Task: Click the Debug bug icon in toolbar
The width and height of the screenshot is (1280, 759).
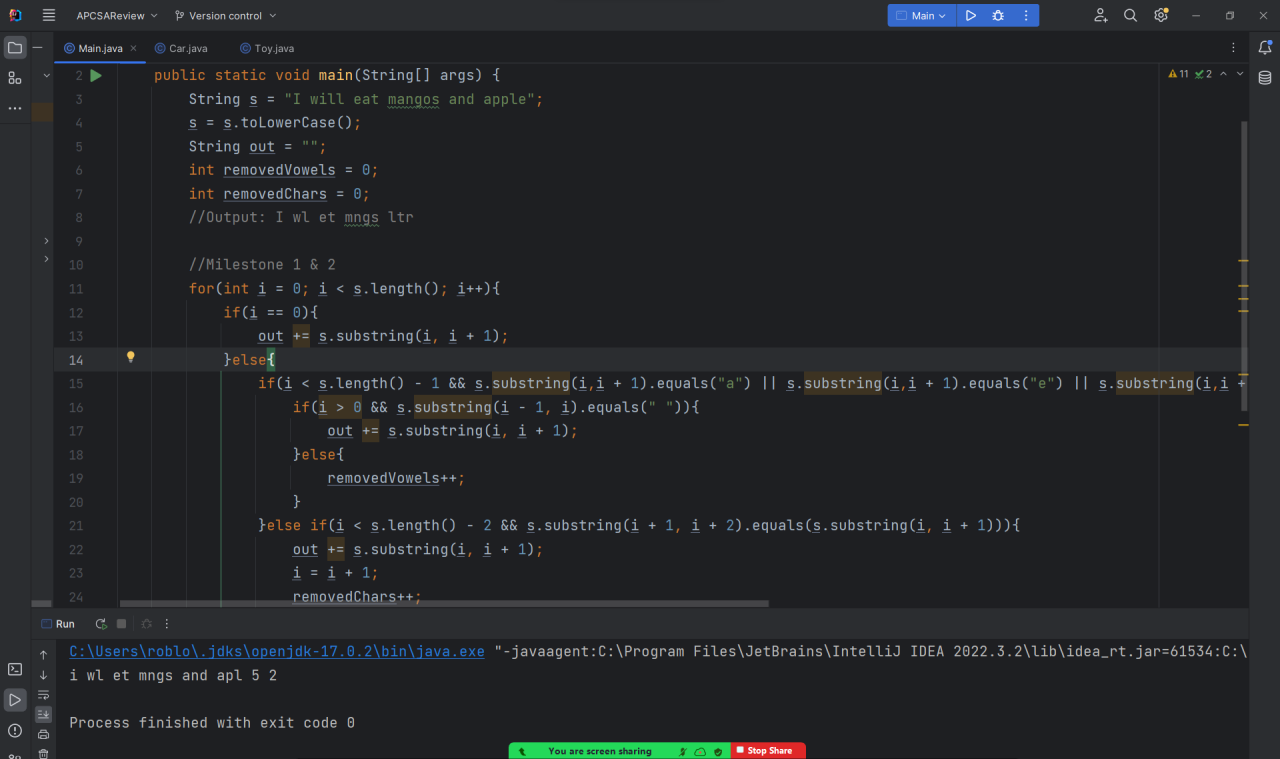Action: [x=998, y=16]
